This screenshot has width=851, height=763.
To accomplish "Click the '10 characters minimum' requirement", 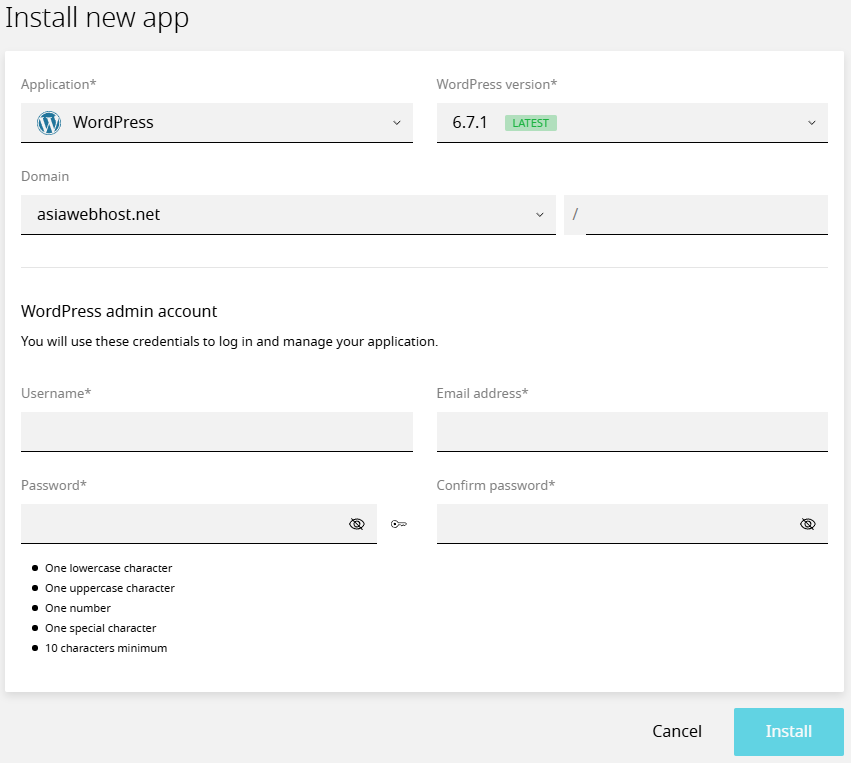I will pos(106,648).
